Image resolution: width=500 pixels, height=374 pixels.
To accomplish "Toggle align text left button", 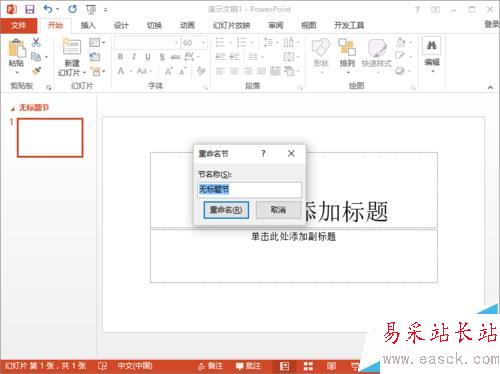I will tap(220, 71).
